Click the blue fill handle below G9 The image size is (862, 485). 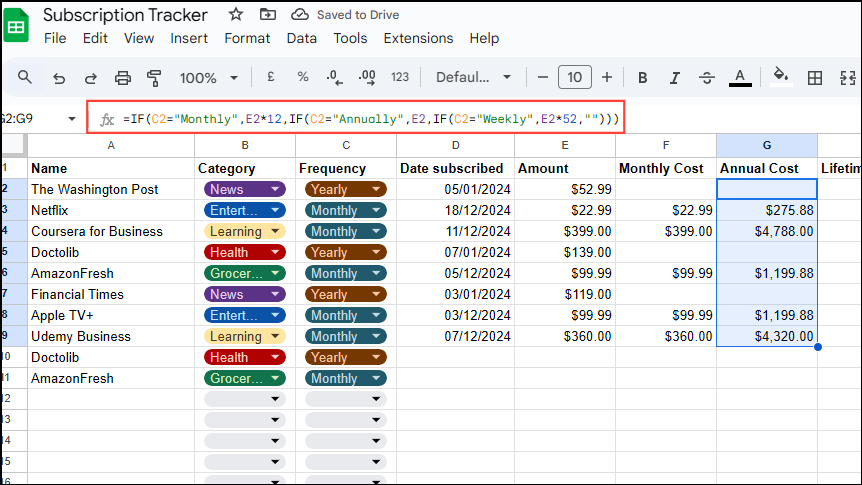(x=818, y=347)
